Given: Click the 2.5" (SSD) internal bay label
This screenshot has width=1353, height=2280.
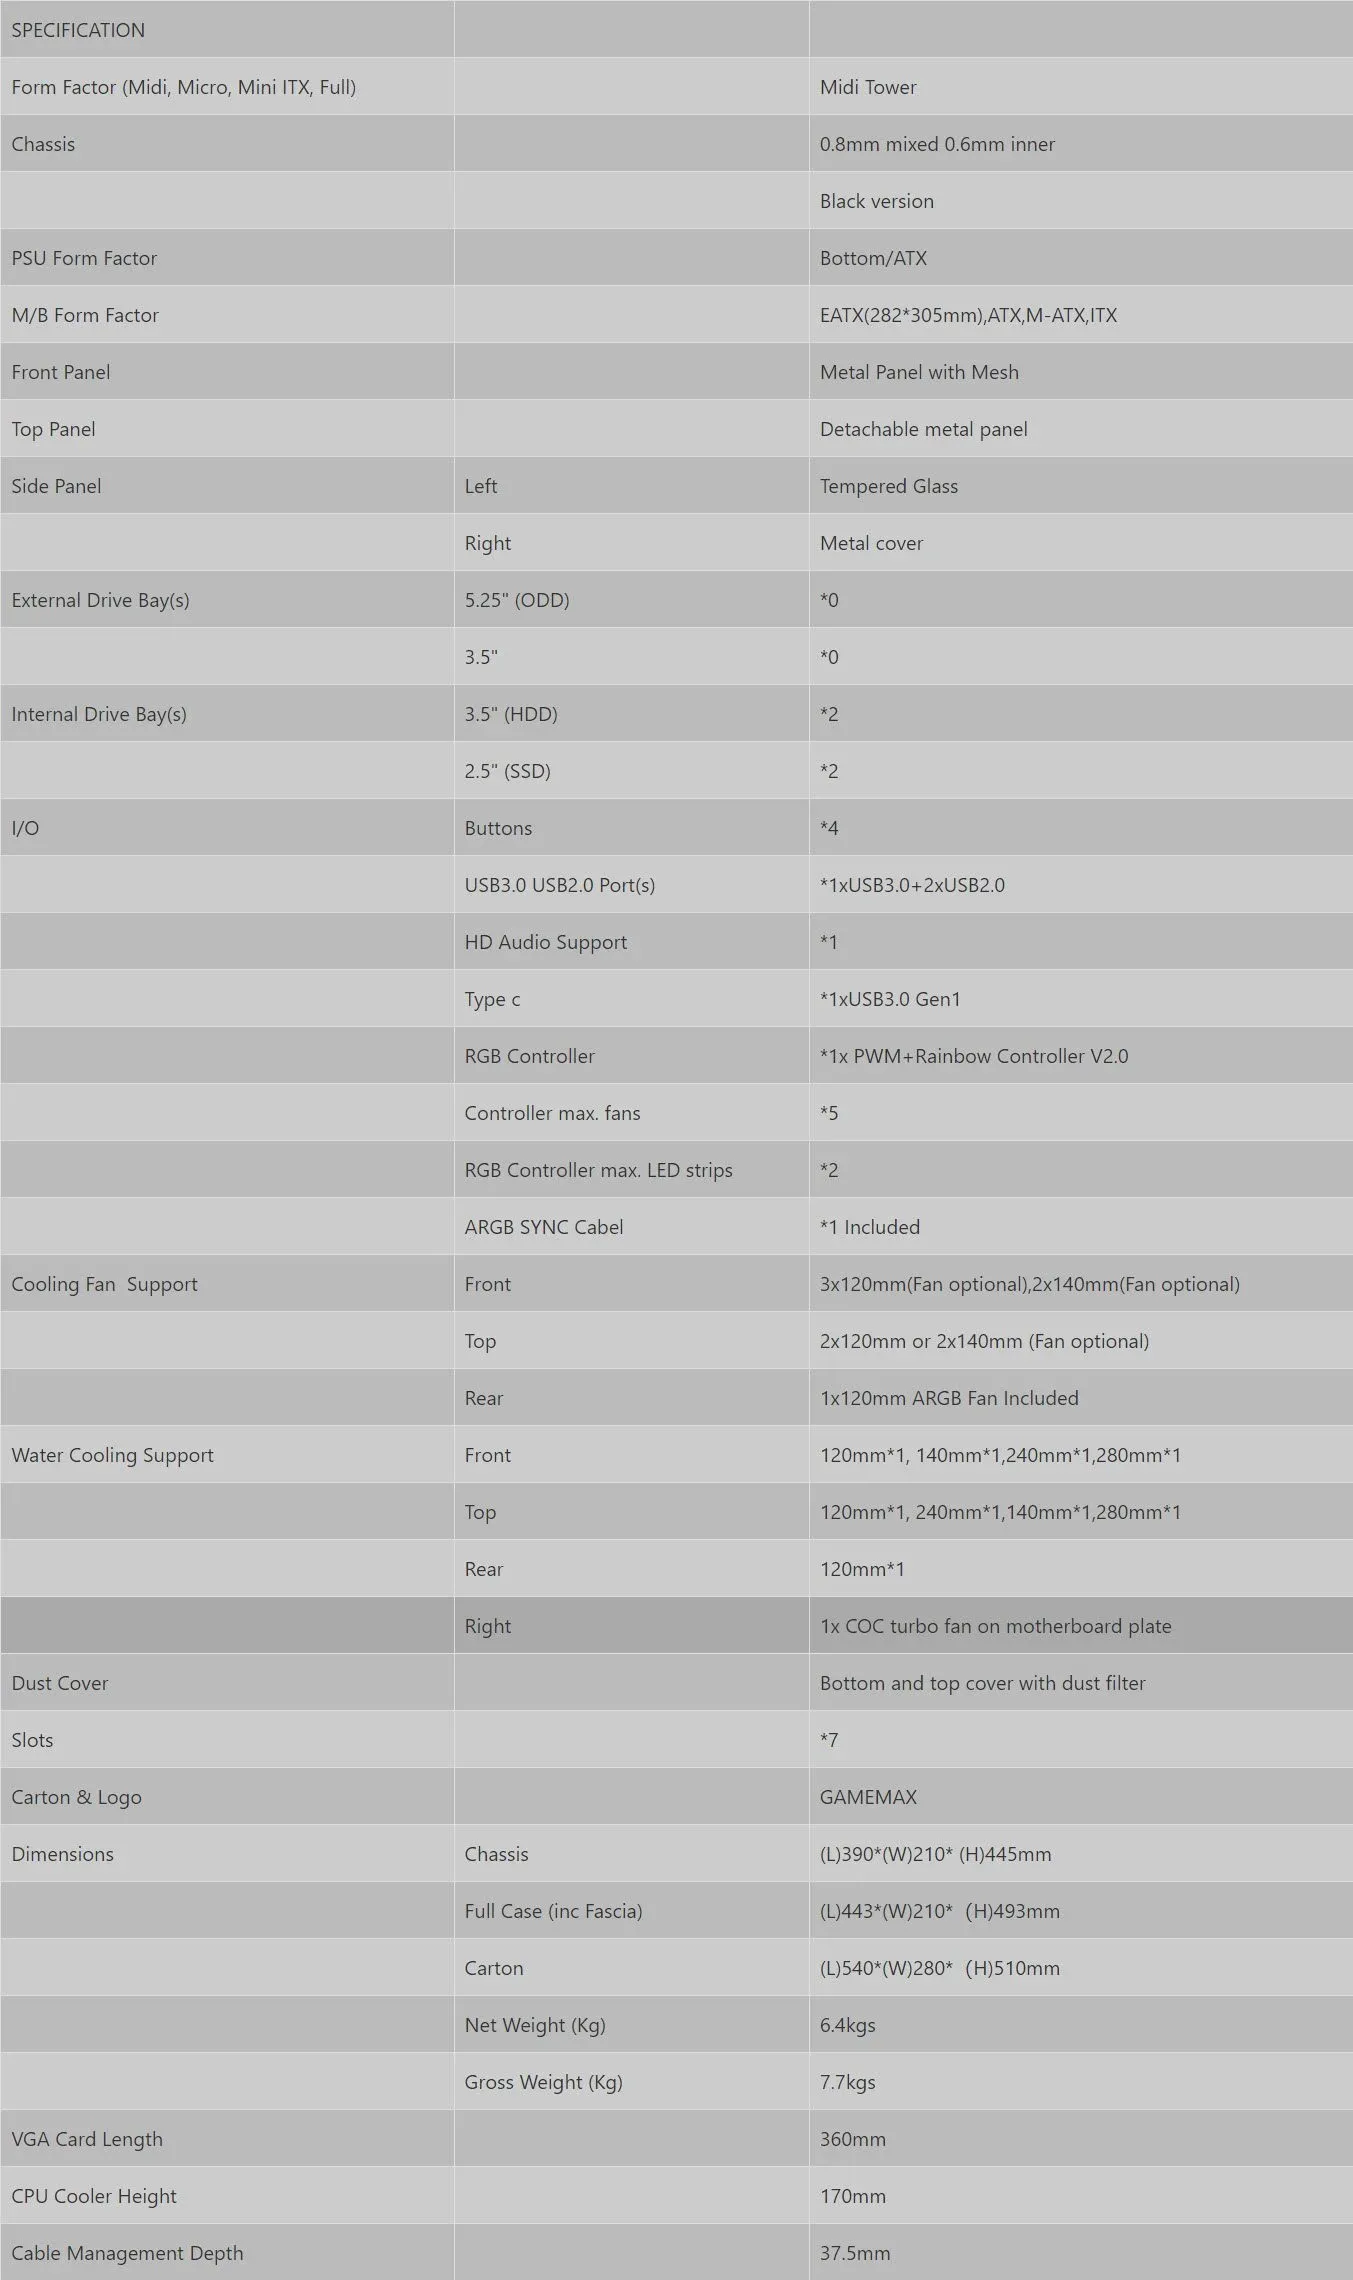Looking at the screenshot, I should click(508, 771).
